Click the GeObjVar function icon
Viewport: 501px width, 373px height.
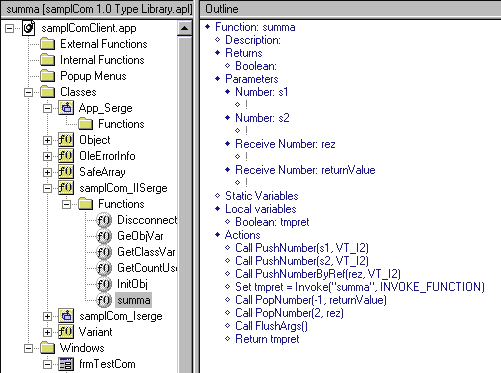point(104,236)
